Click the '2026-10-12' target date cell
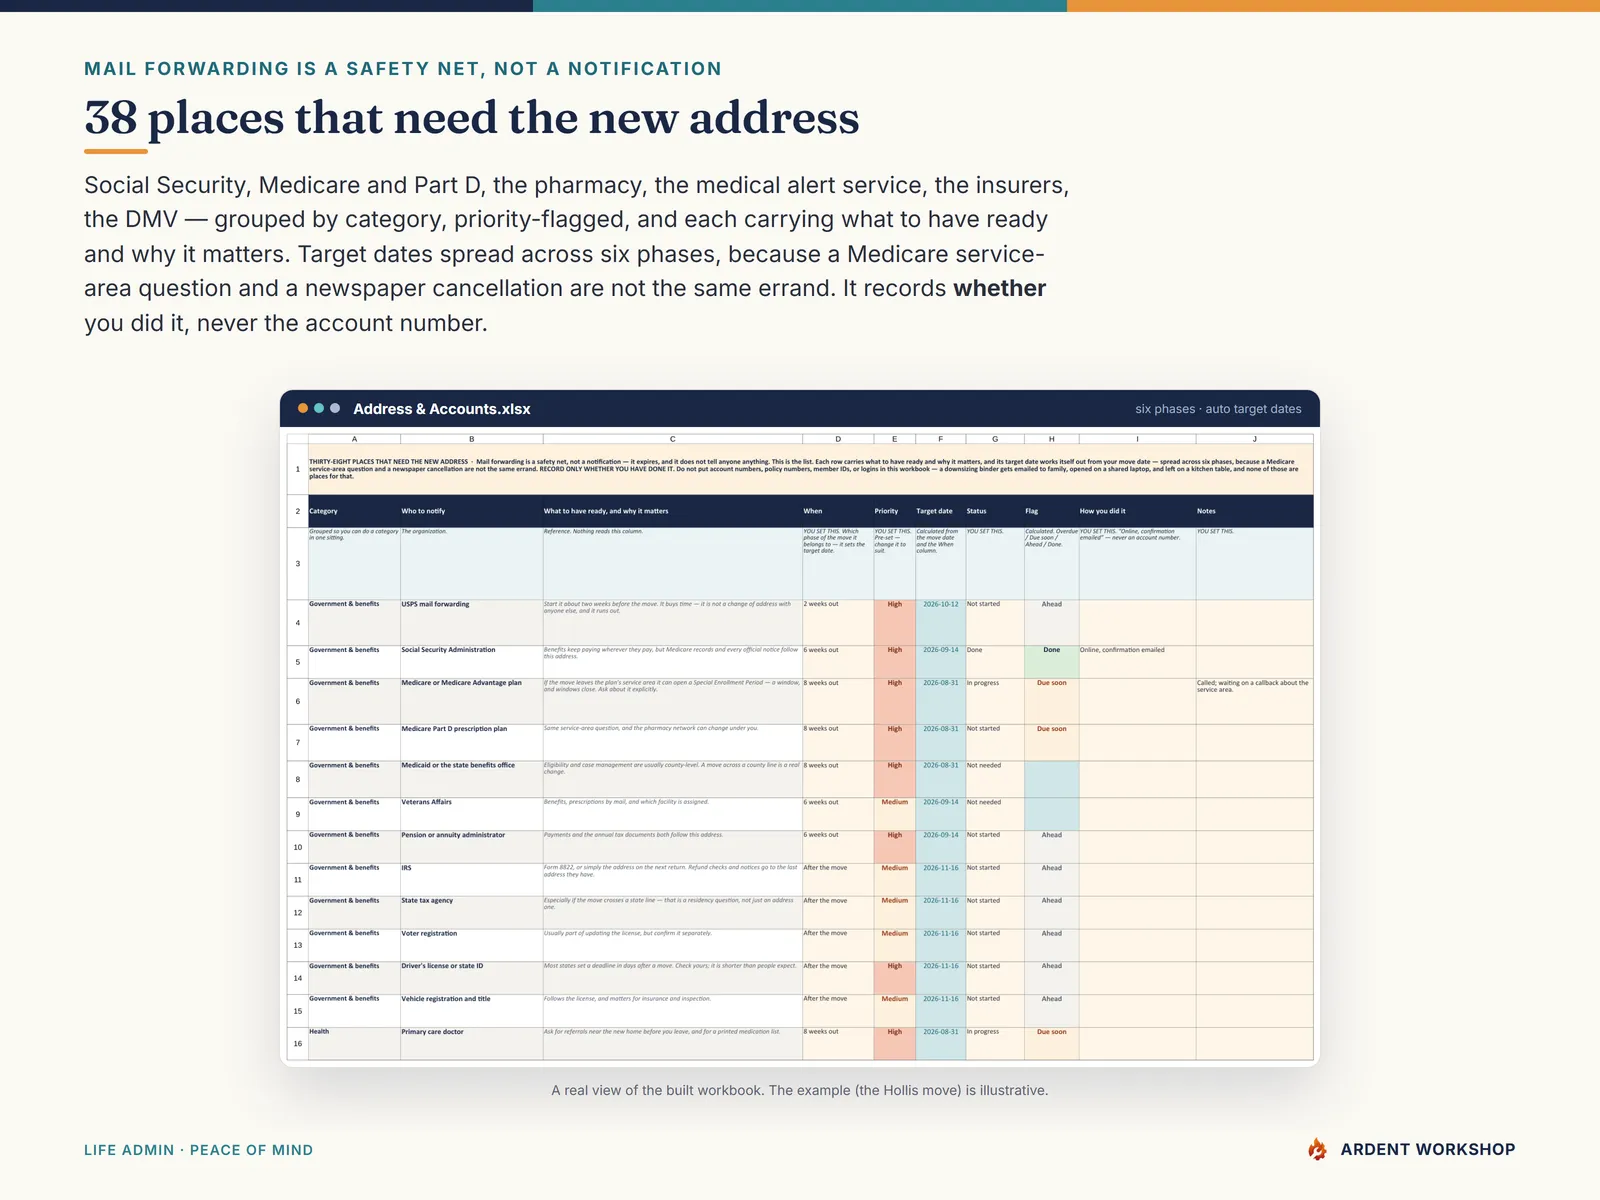1600x1200 pixels. 941,623
